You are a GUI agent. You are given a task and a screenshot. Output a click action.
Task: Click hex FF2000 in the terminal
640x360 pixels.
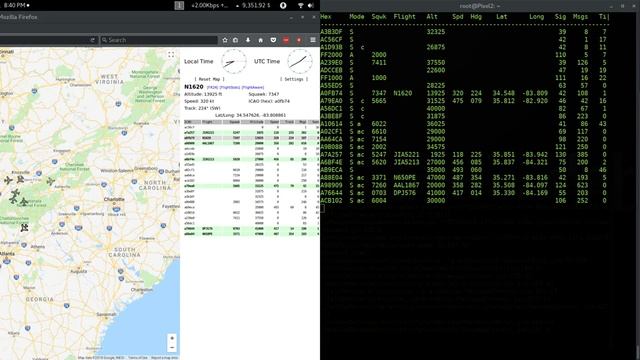pyautogui.click(x=331, y=55)
